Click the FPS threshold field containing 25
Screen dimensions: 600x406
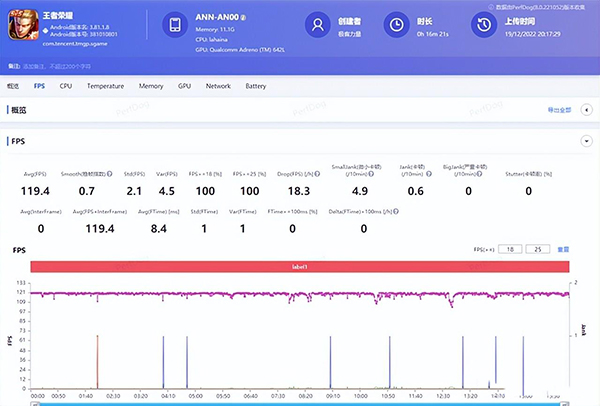[539, 249]
